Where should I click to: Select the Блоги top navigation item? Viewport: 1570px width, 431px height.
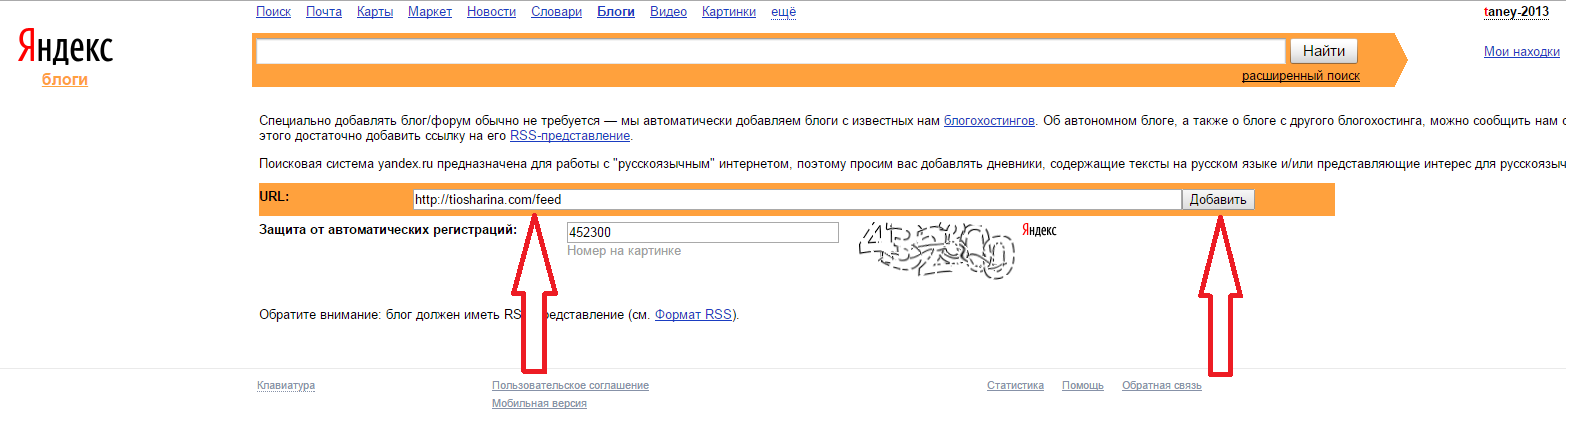[x=616, y=12]
